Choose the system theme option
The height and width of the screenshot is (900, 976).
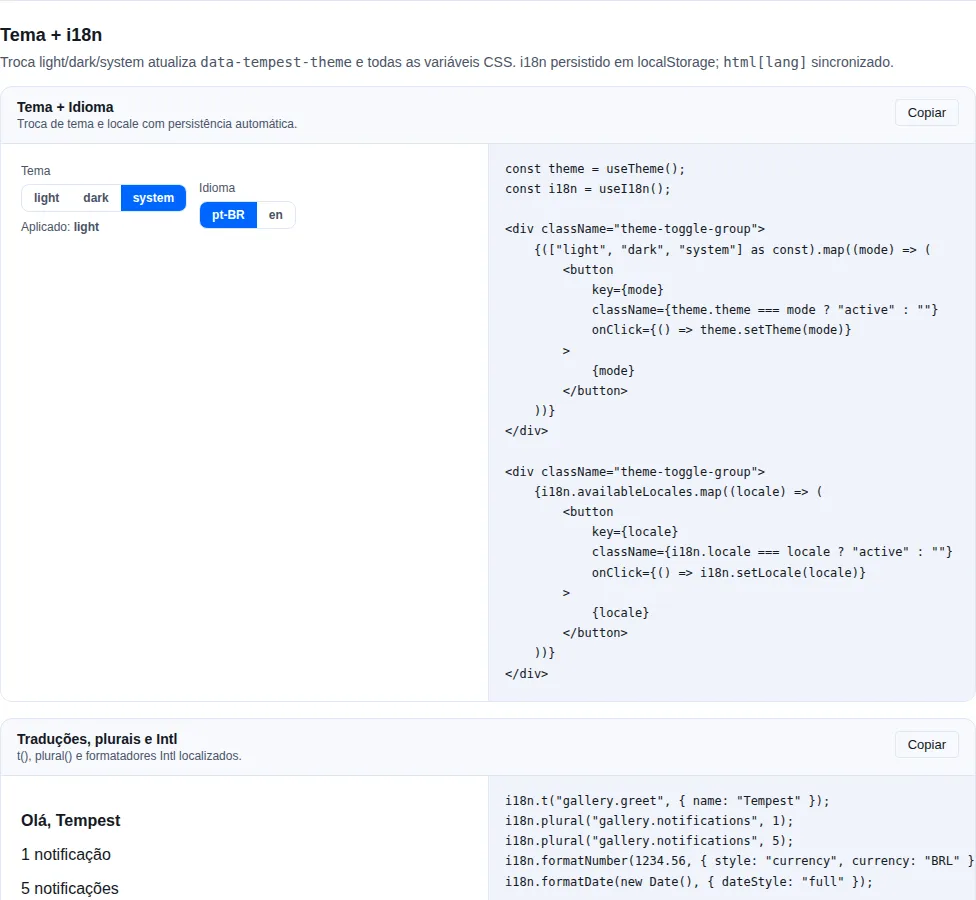(153, 198)
